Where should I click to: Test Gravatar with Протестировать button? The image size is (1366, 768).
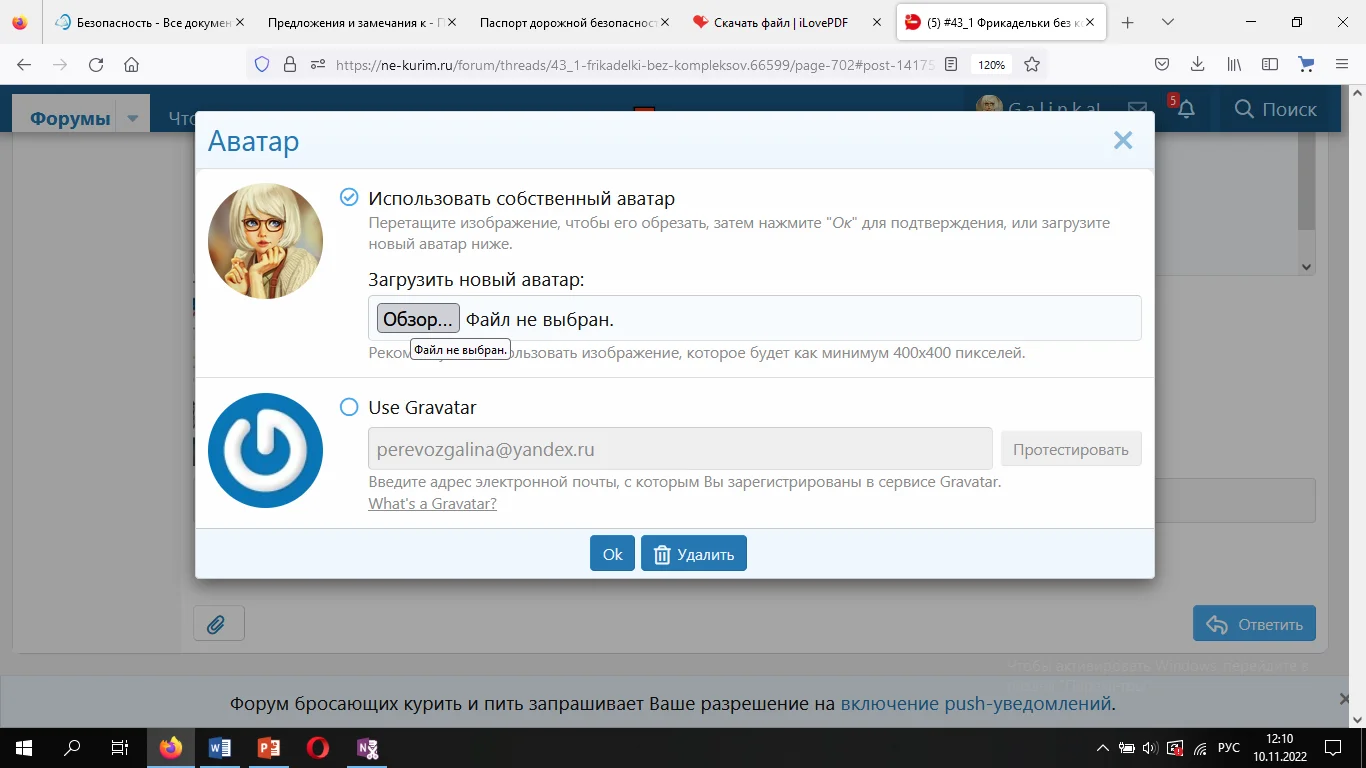click(x=1071, y=449)
